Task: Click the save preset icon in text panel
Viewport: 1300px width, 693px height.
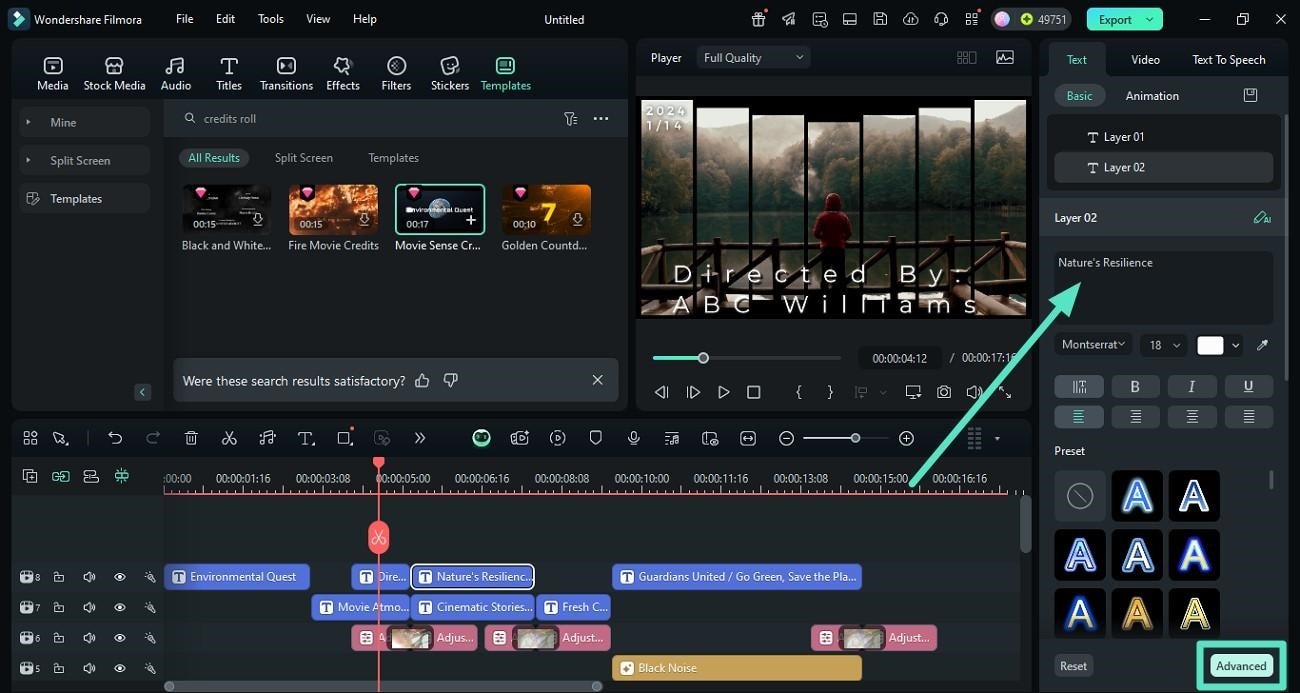Action: (1250, 95)
